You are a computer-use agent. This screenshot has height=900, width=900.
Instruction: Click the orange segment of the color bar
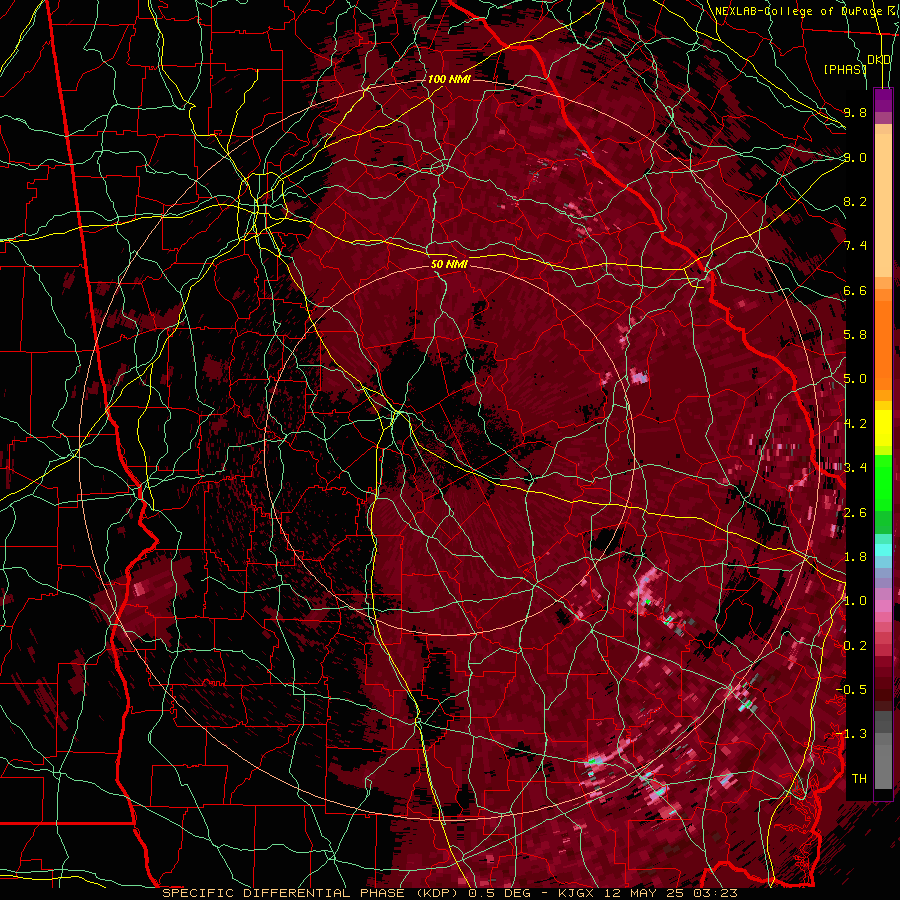click(883, 346)
